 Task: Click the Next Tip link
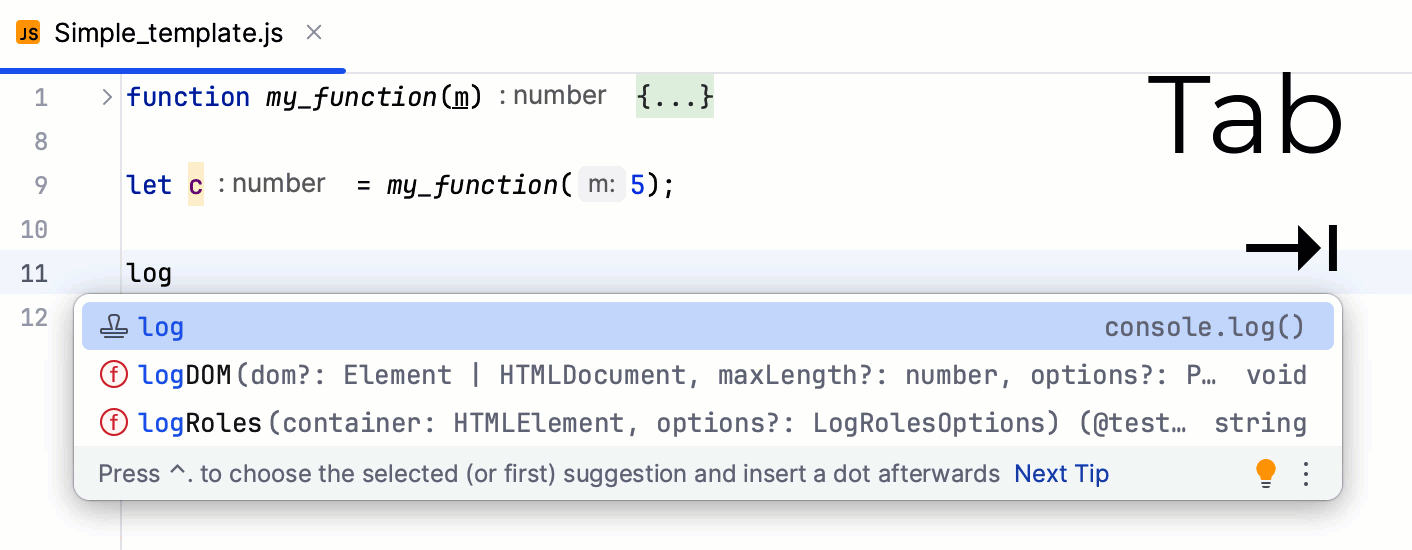(1061, 473)
